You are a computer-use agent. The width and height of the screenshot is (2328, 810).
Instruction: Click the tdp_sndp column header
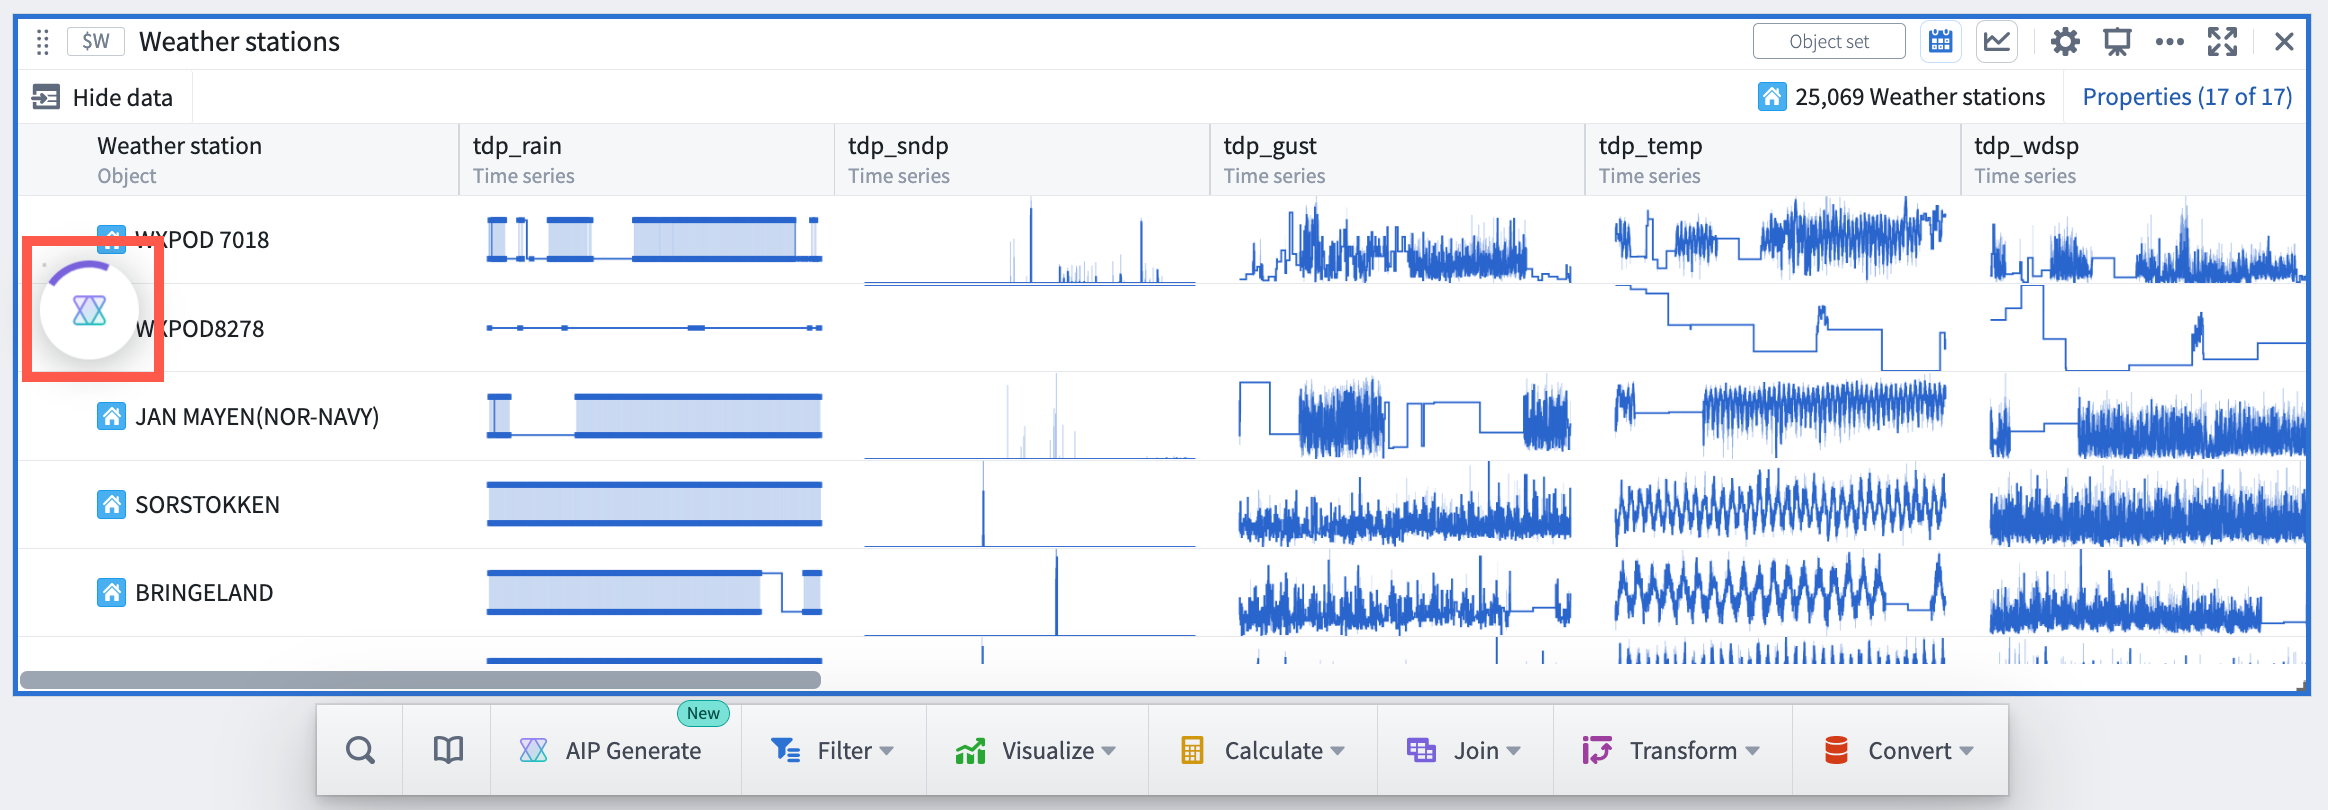tap(1022, 160)
